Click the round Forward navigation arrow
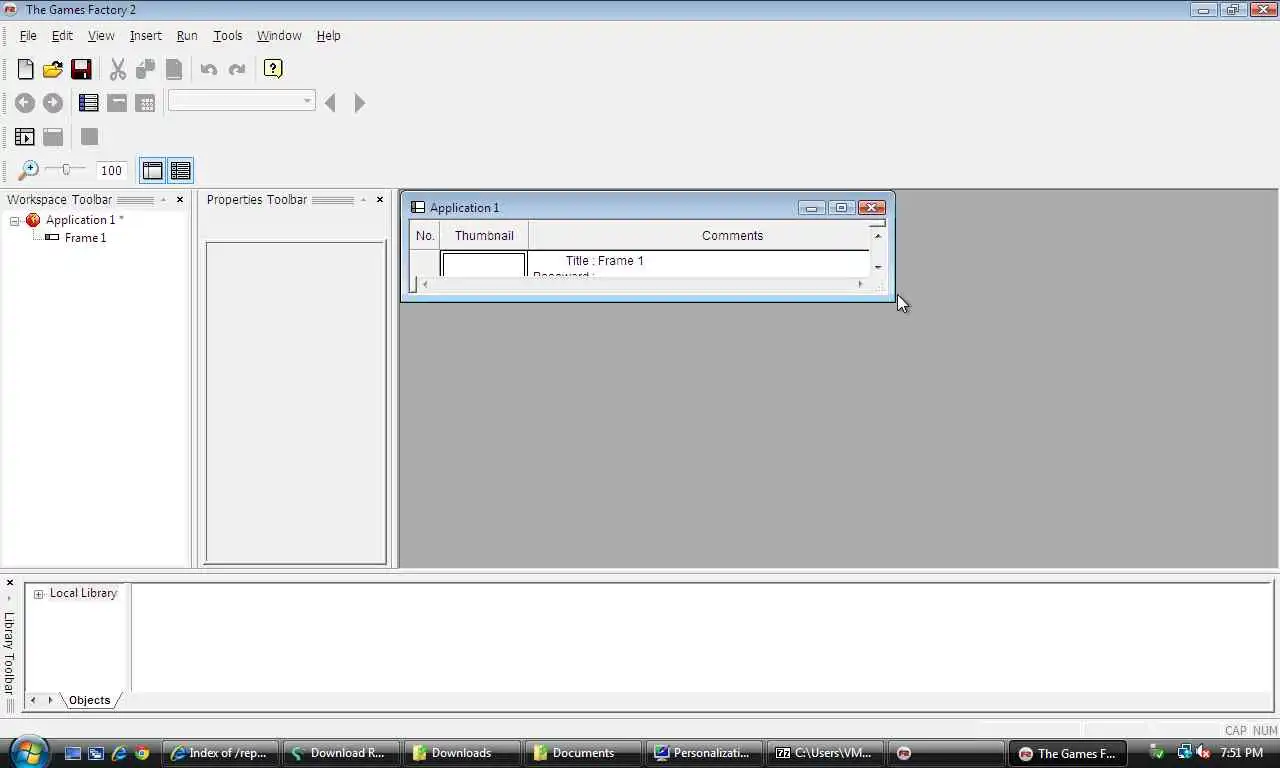Screen dimensions: 1280x768 [53, 103]
